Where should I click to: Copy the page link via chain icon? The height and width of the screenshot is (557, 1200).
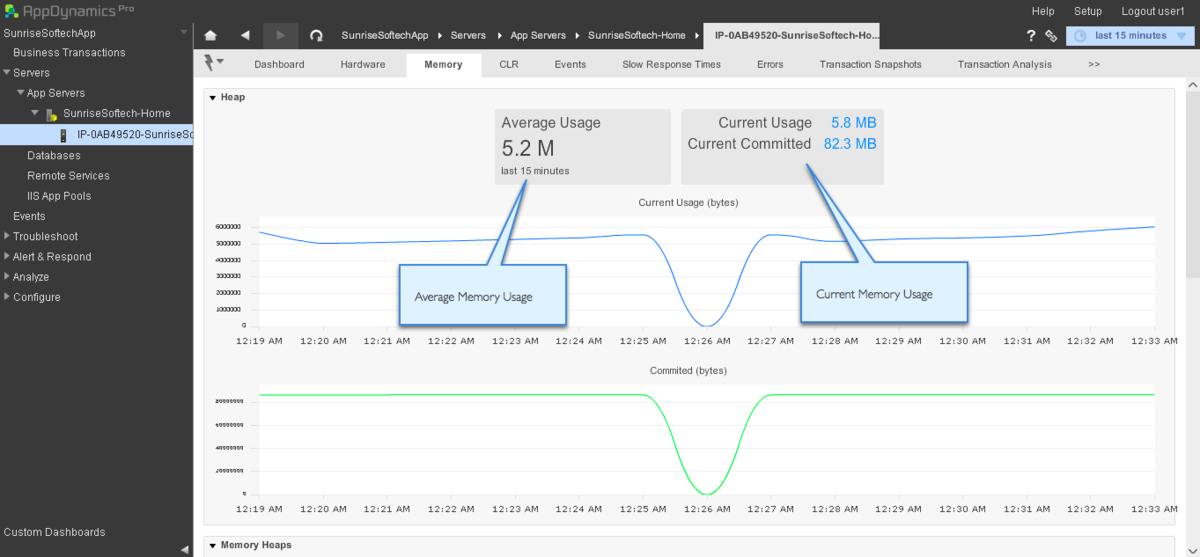(1051, 36)
